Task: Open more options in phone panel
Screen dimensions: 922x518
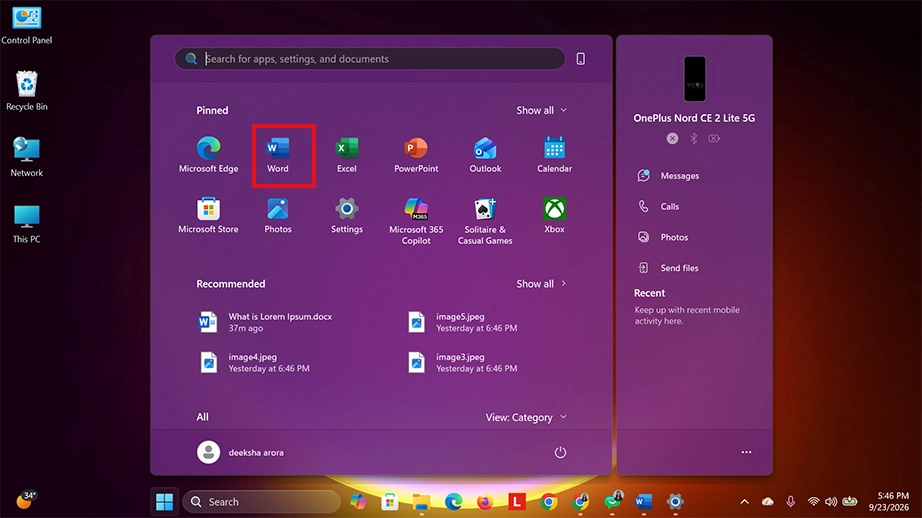Action: [x=746, y=452]
